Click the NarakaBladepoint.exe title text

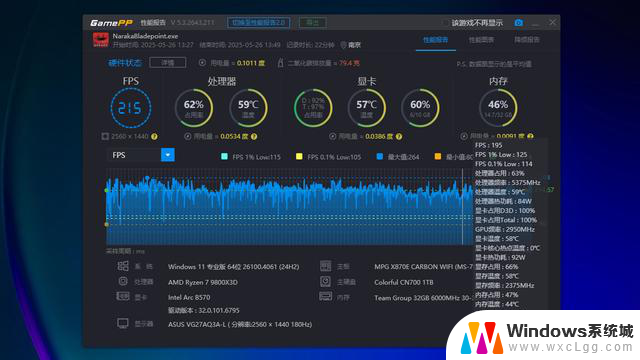click(x=145, y=36)
